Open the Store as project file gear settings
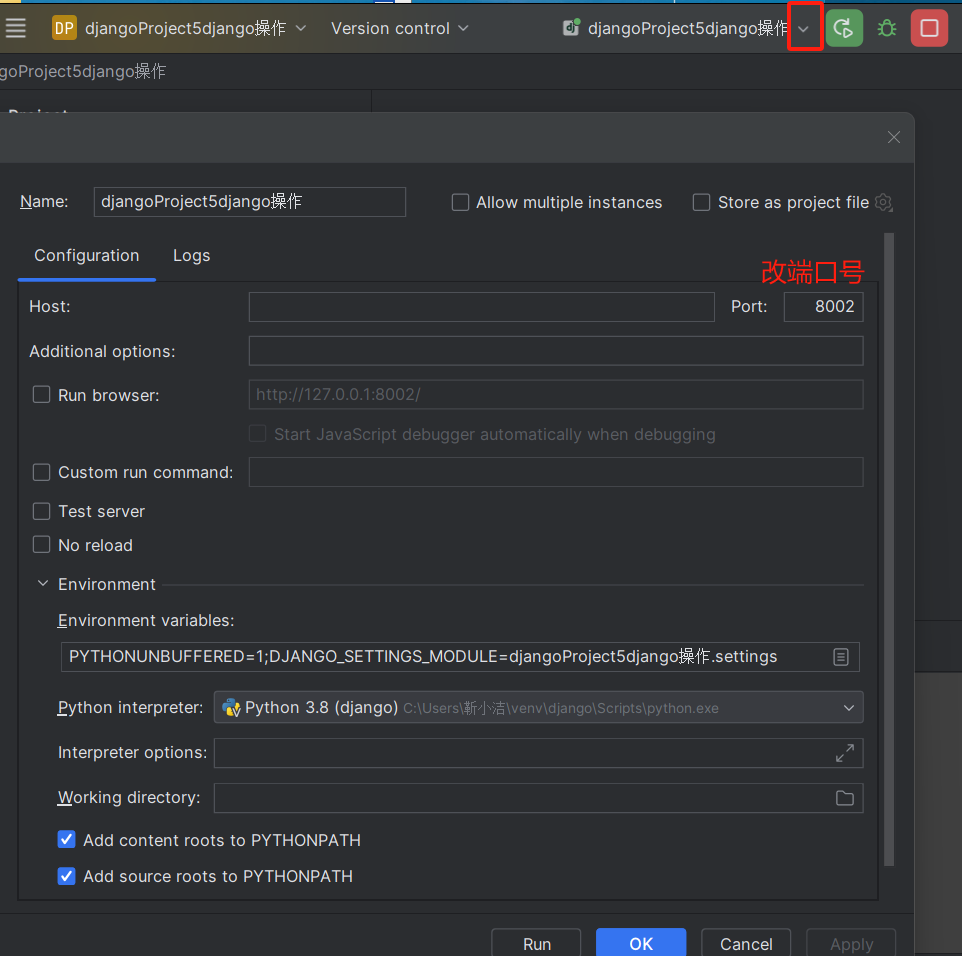The width and height of the screenshot is (962, 956). (x=883, y=202)
